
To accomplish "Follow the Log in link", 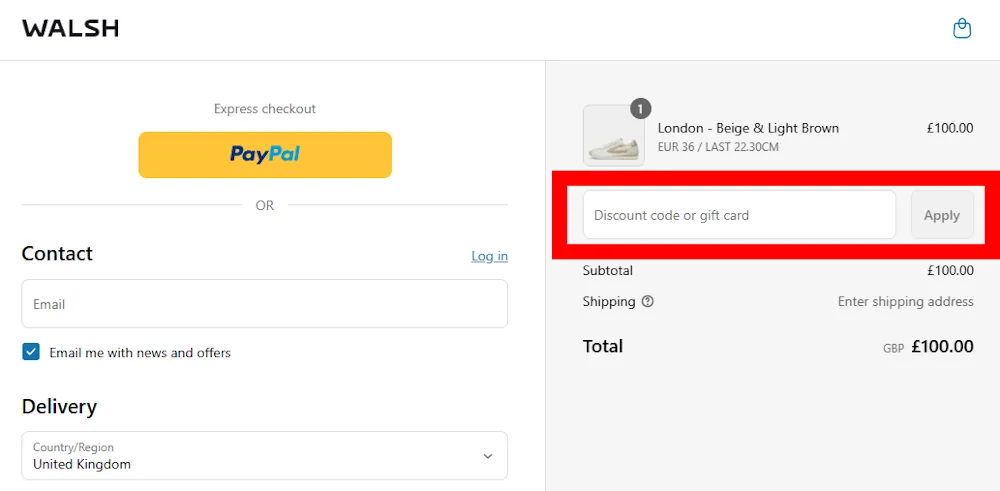I will (489, 256).
